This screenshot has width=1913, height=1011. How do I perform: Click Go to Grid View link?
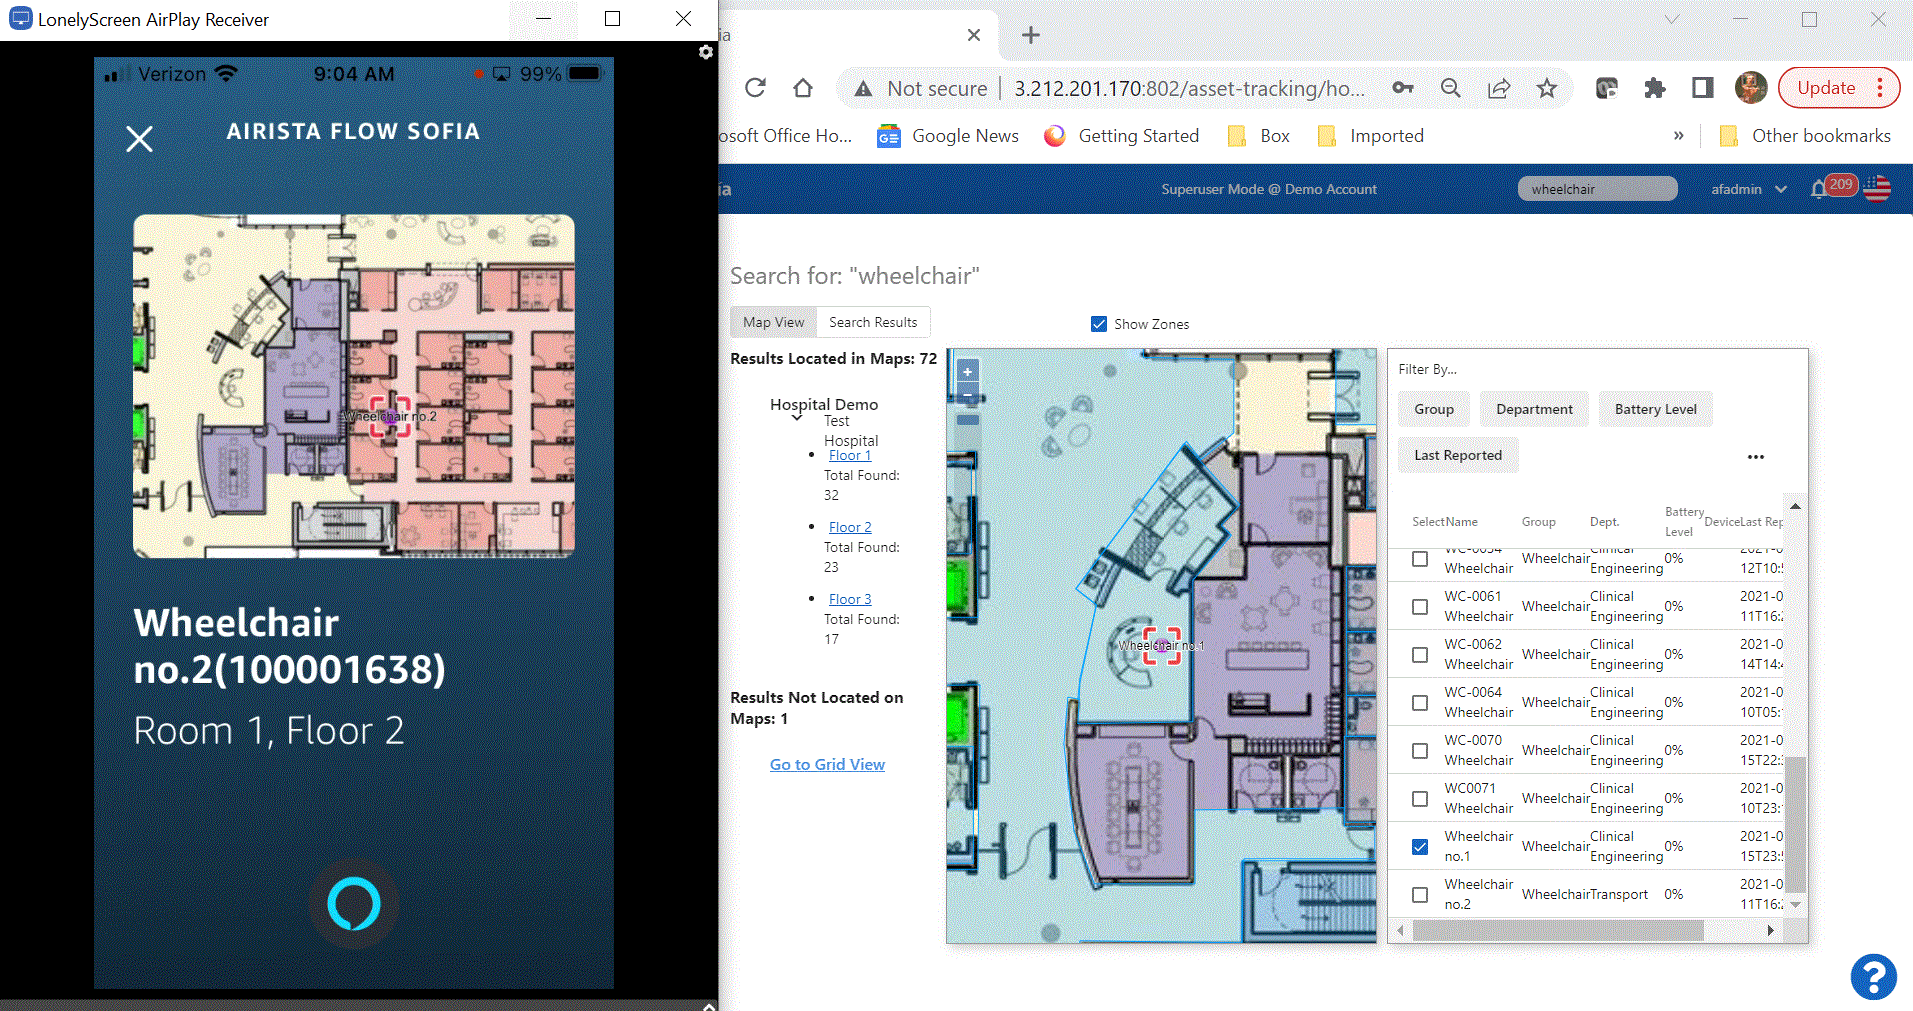coord(827,764)
